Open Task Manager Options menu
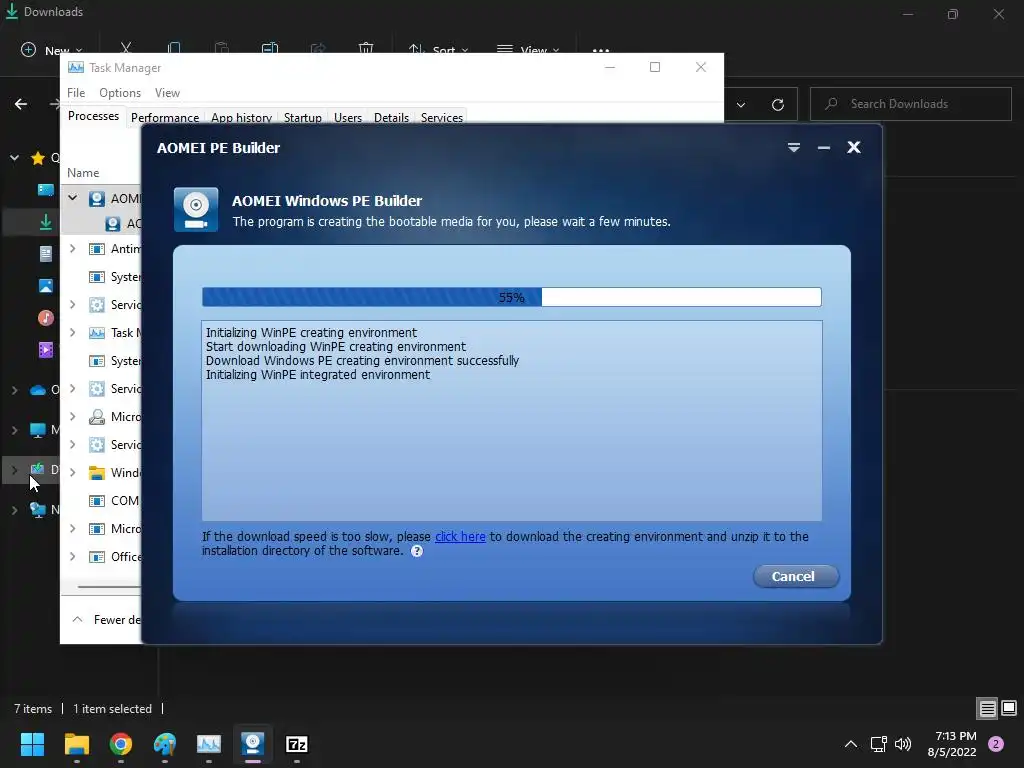The image size is (1024, 768). click(x=120, y=93)
